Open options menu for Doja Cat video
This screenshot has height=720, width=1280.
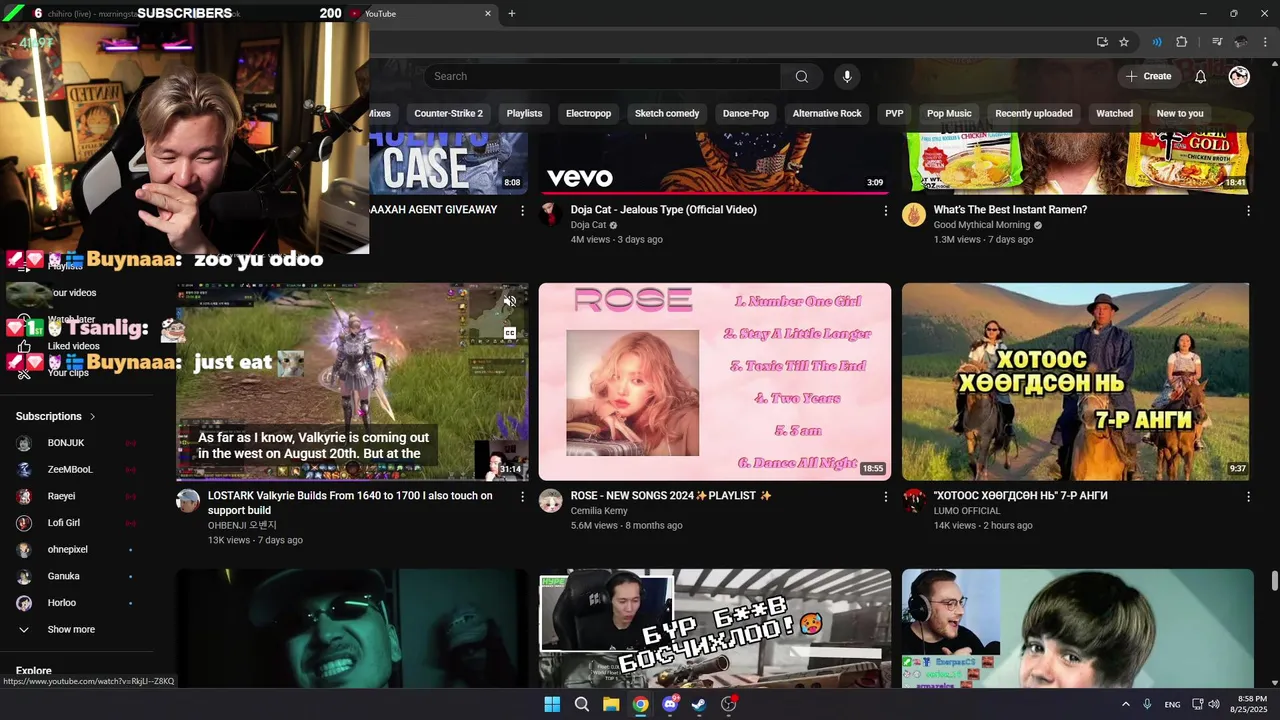point(885,211)
